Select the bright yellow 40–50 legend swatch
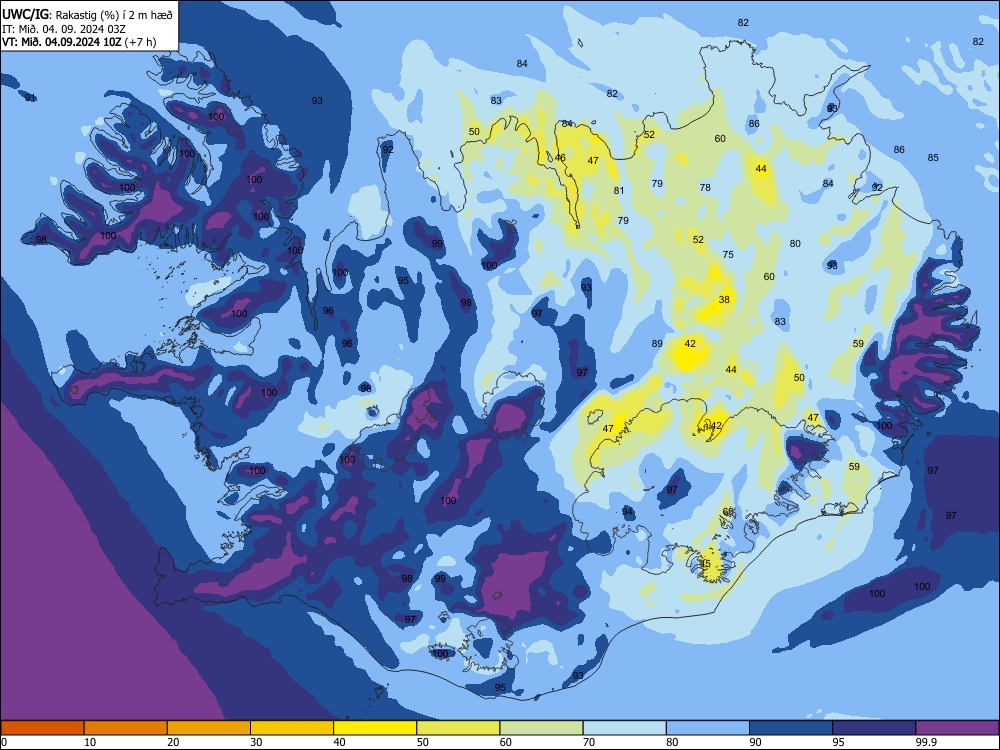 click(x=375, y=728)
